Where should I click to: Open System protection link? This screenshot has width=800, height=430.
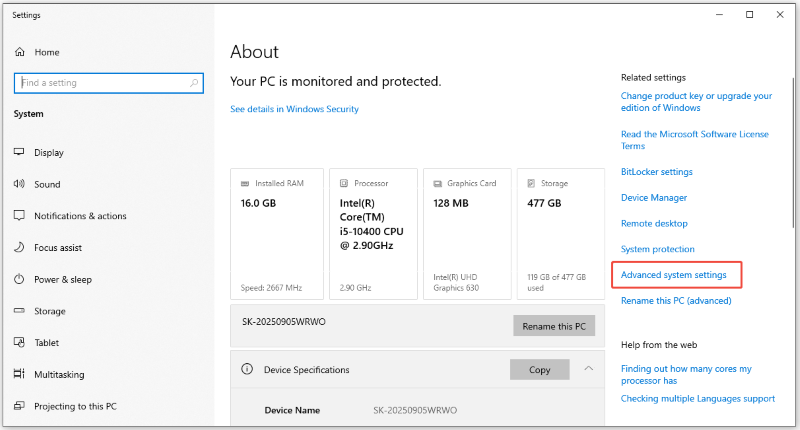(x=658, y=249)
